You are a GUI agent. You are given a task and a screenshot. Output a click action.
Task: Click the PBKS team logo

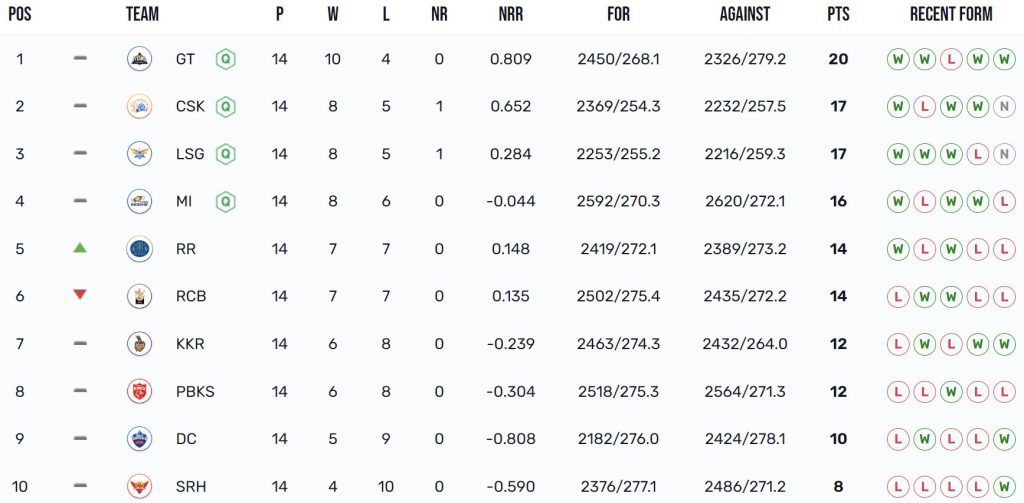coord(140,391)
